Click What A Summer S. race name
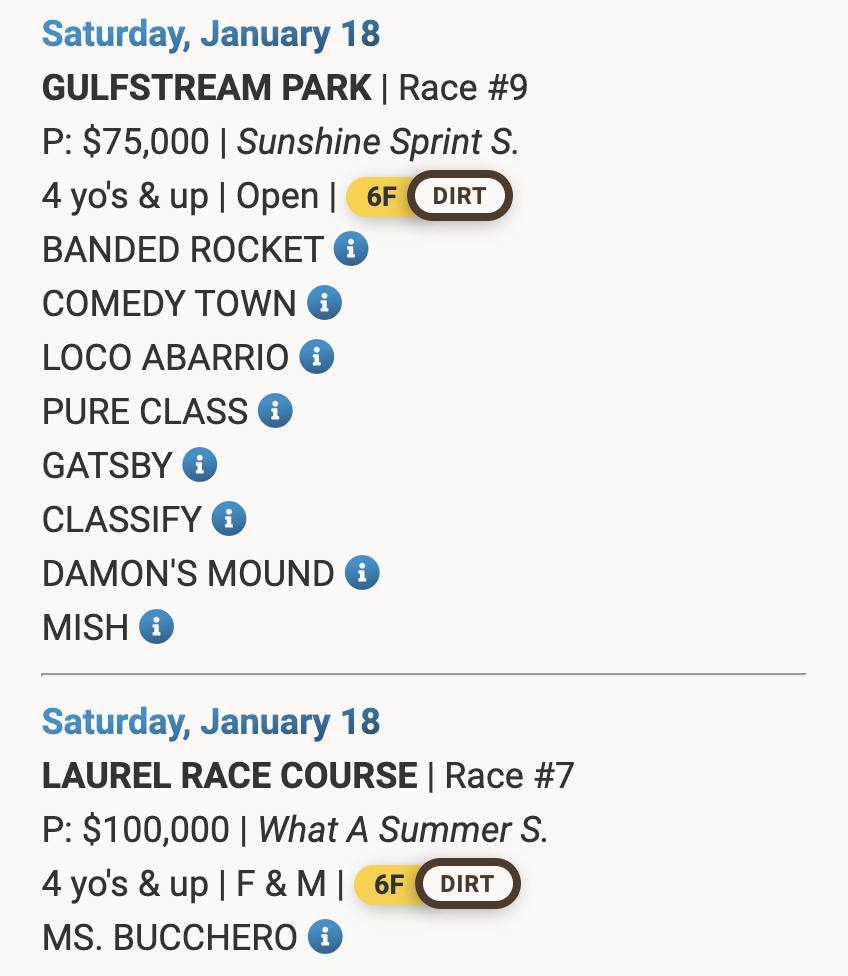 [x=403, y=830]
